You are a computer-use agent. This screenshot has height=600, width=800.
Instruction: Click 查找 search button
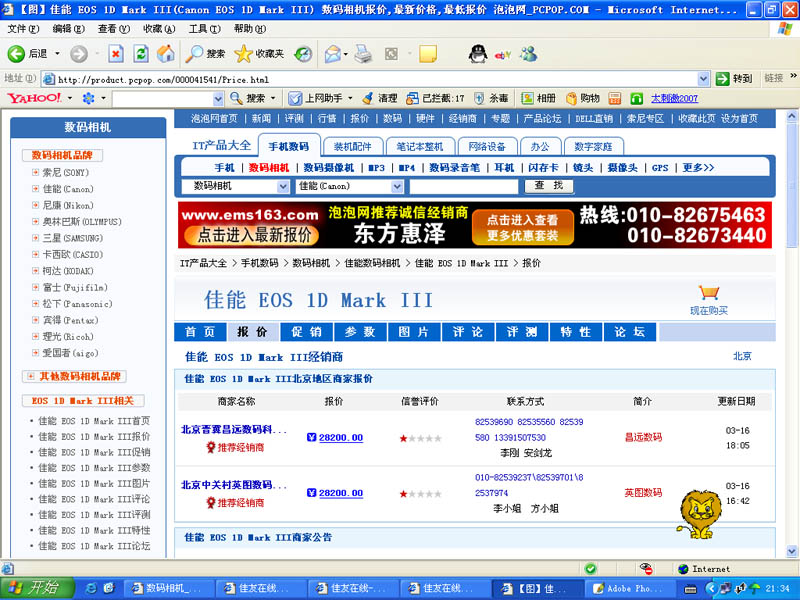tap(549, 186)
